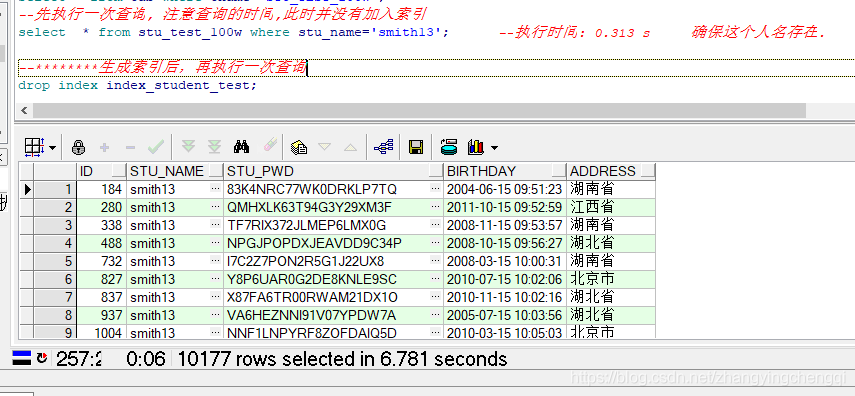Click the small button in STU_NAME header
The height and width of the screenshot is (396, 855).
point(215,171)
